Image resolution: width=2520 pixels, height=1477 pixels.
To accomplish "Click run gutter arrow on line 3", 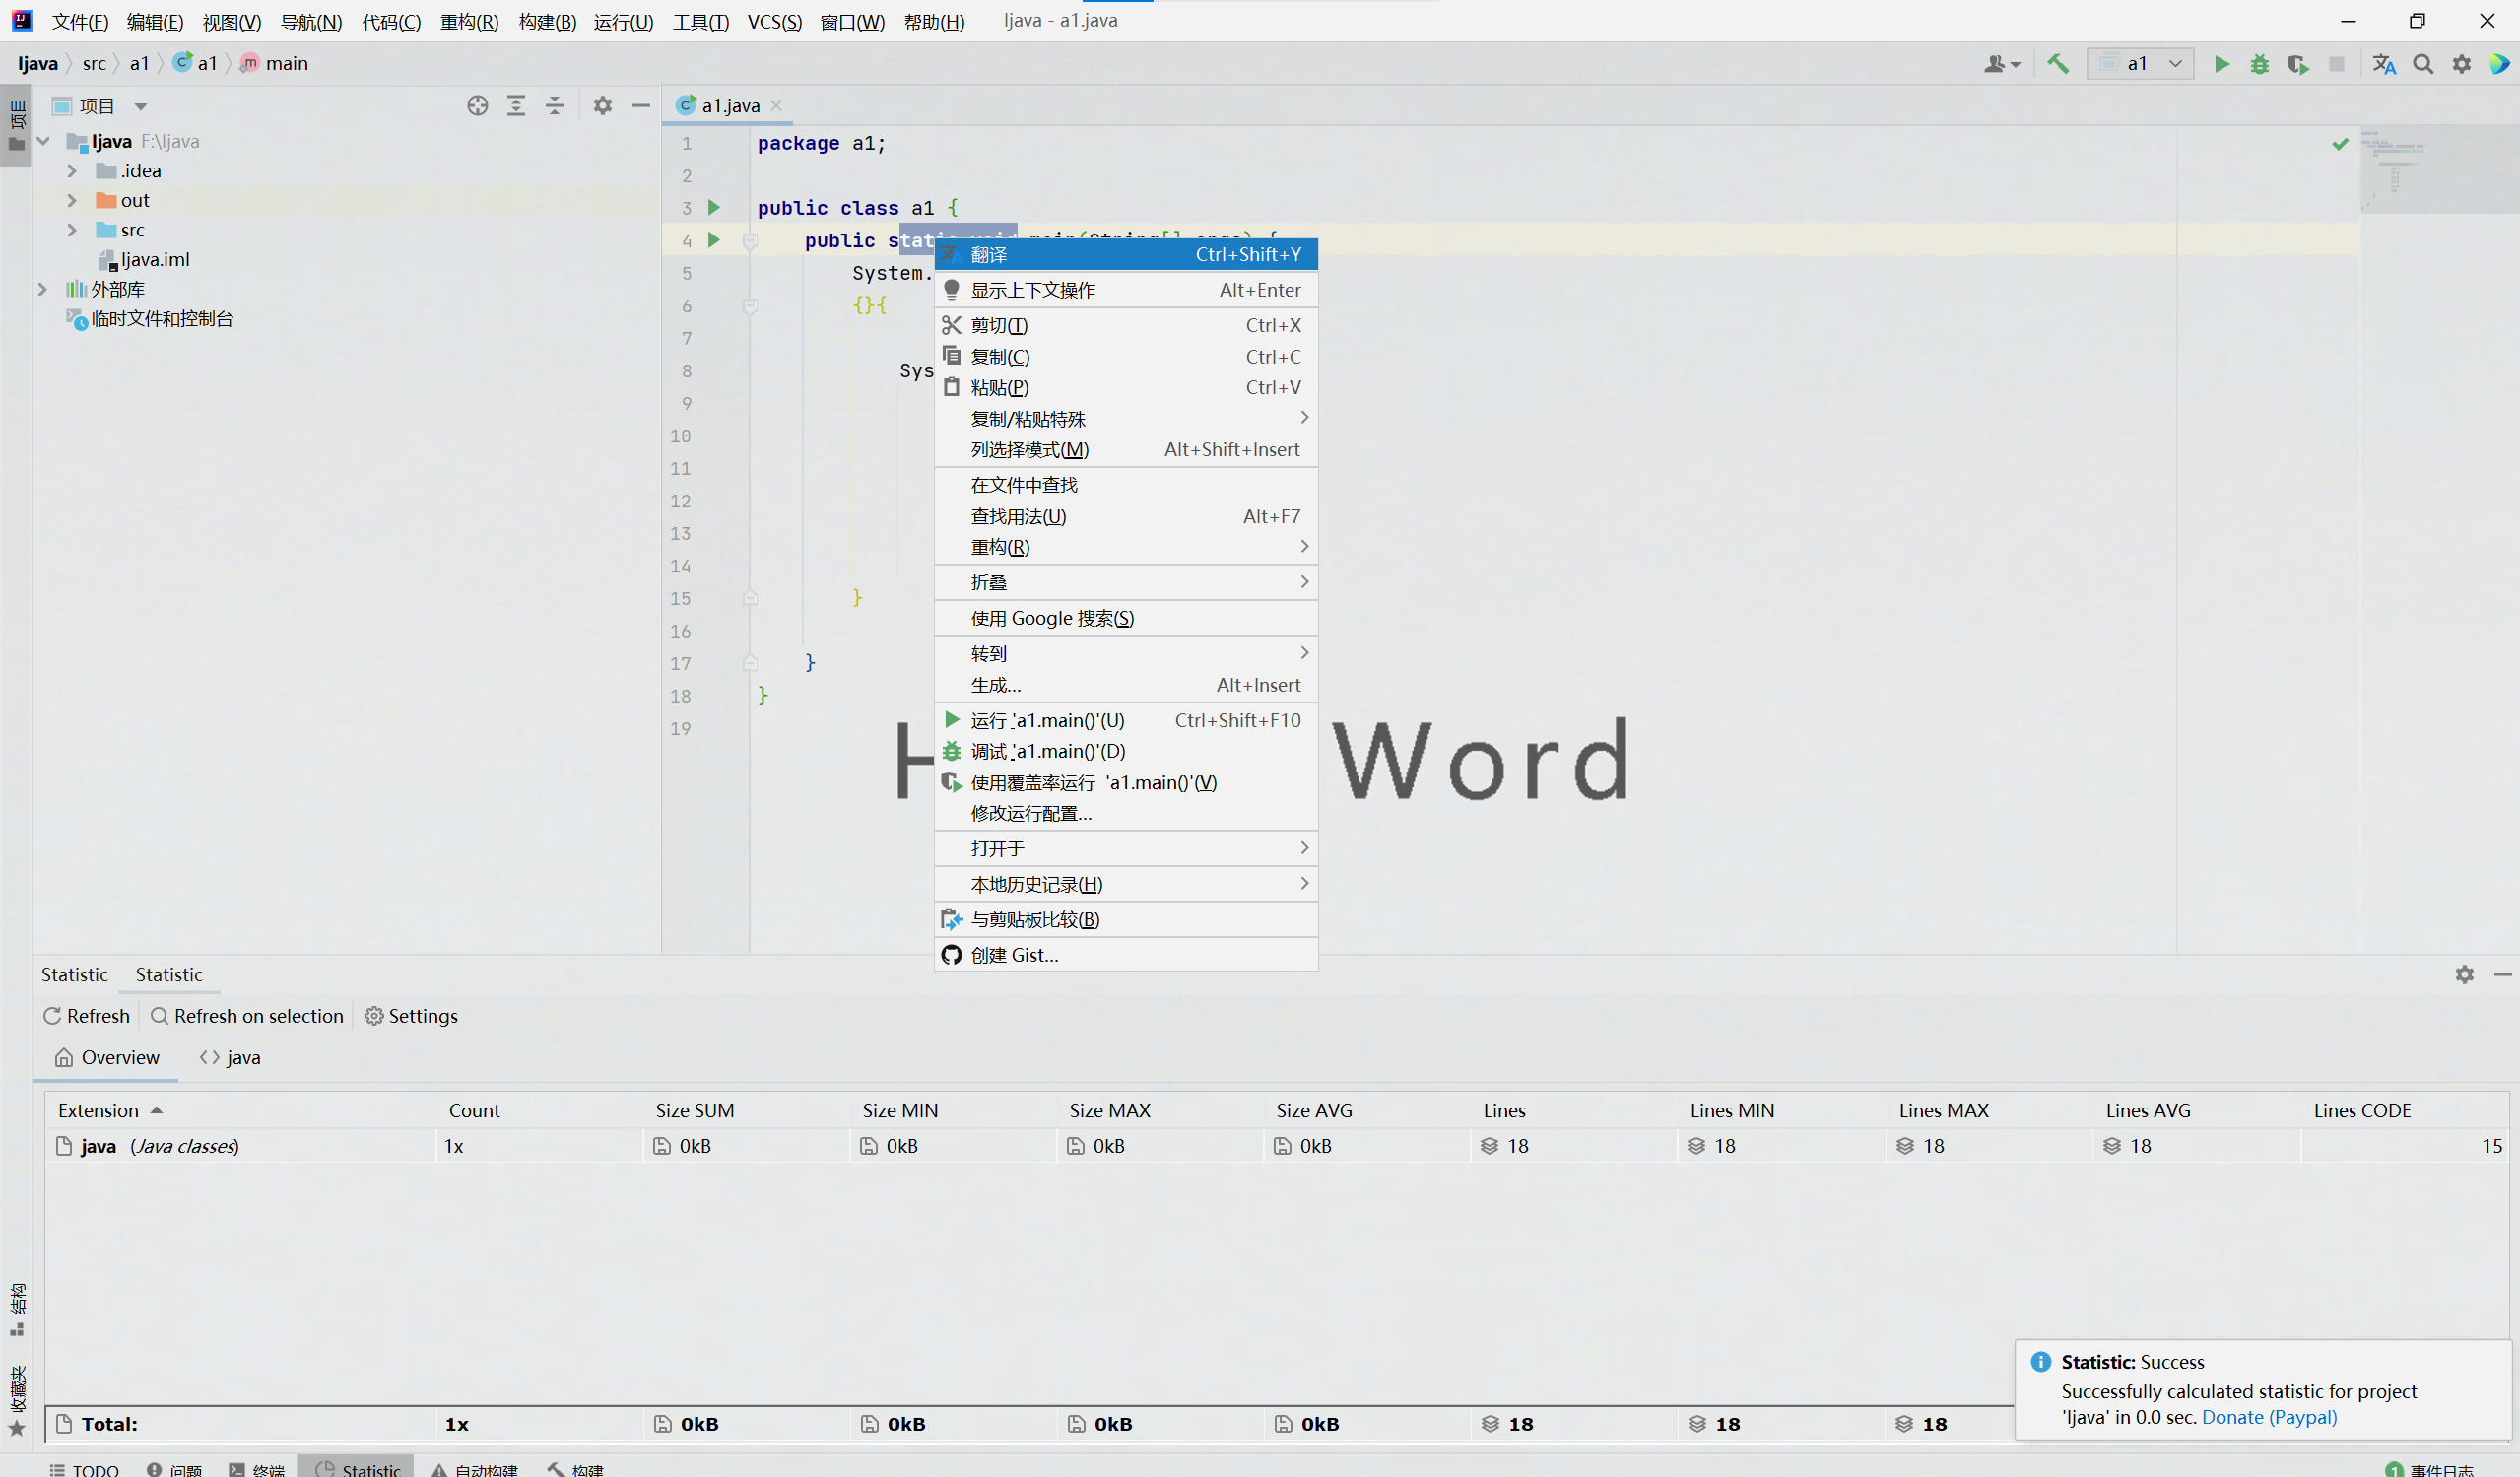I will [x=714, y=208].
